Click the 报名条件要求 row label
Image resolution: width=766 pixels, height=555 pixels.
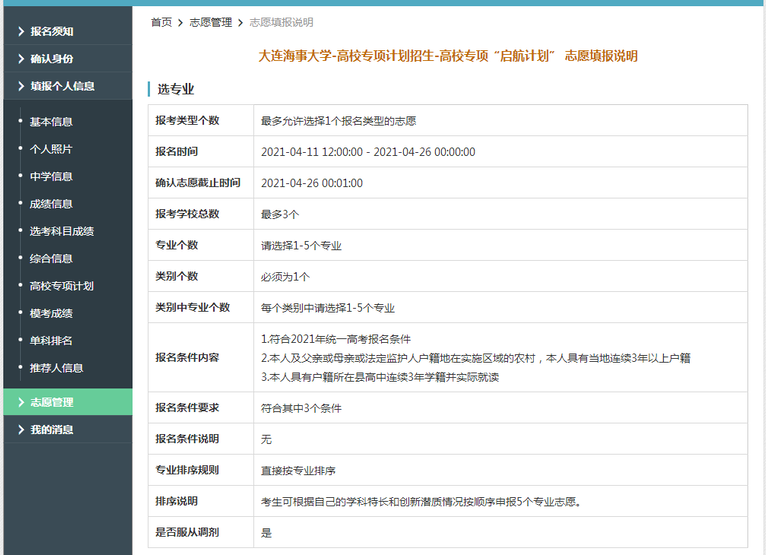(x=187, y=407)
